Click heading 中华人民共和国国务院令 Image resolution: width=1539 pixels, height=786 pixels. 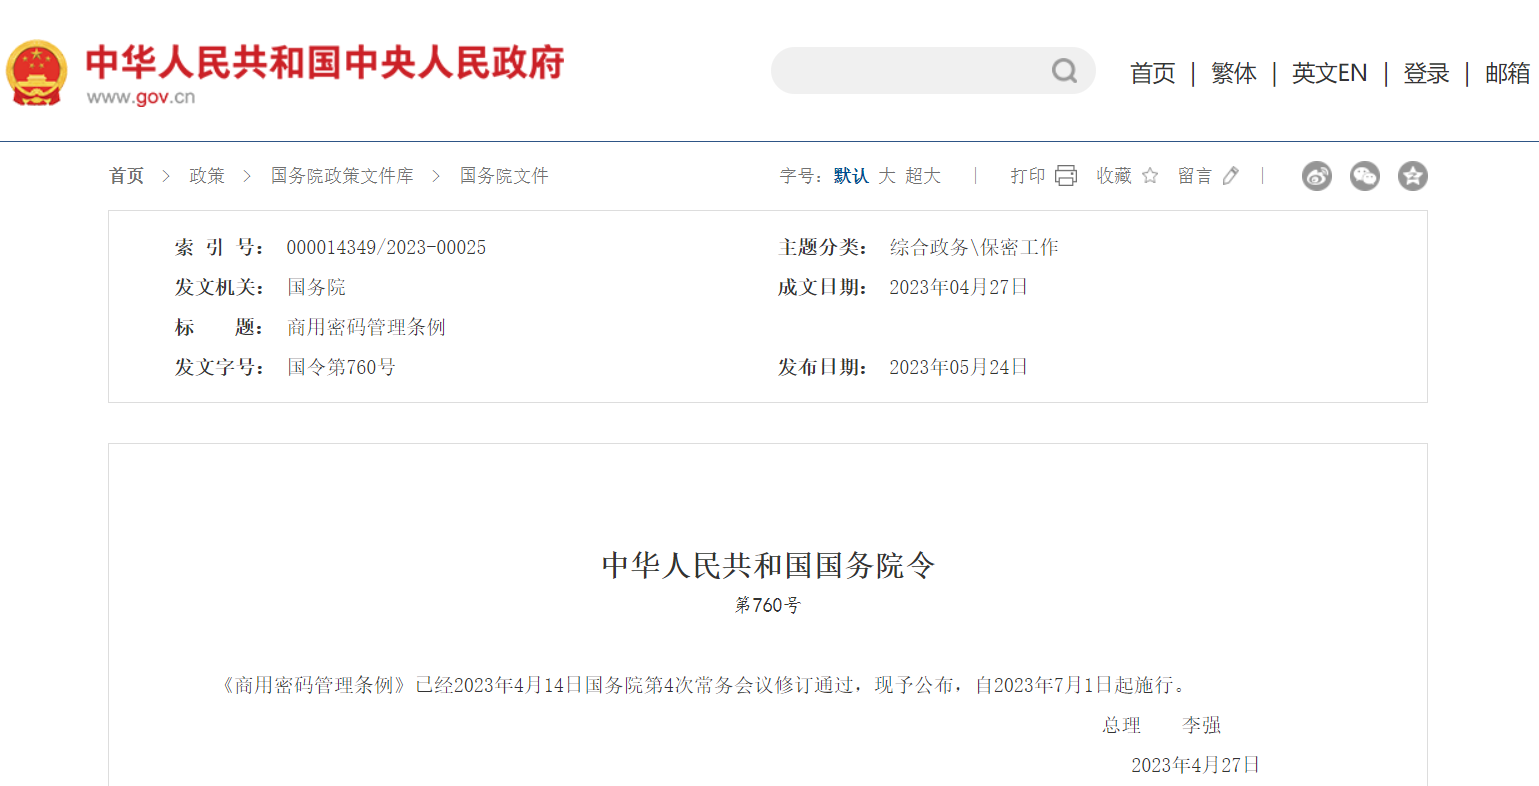(x=768, y=566)
